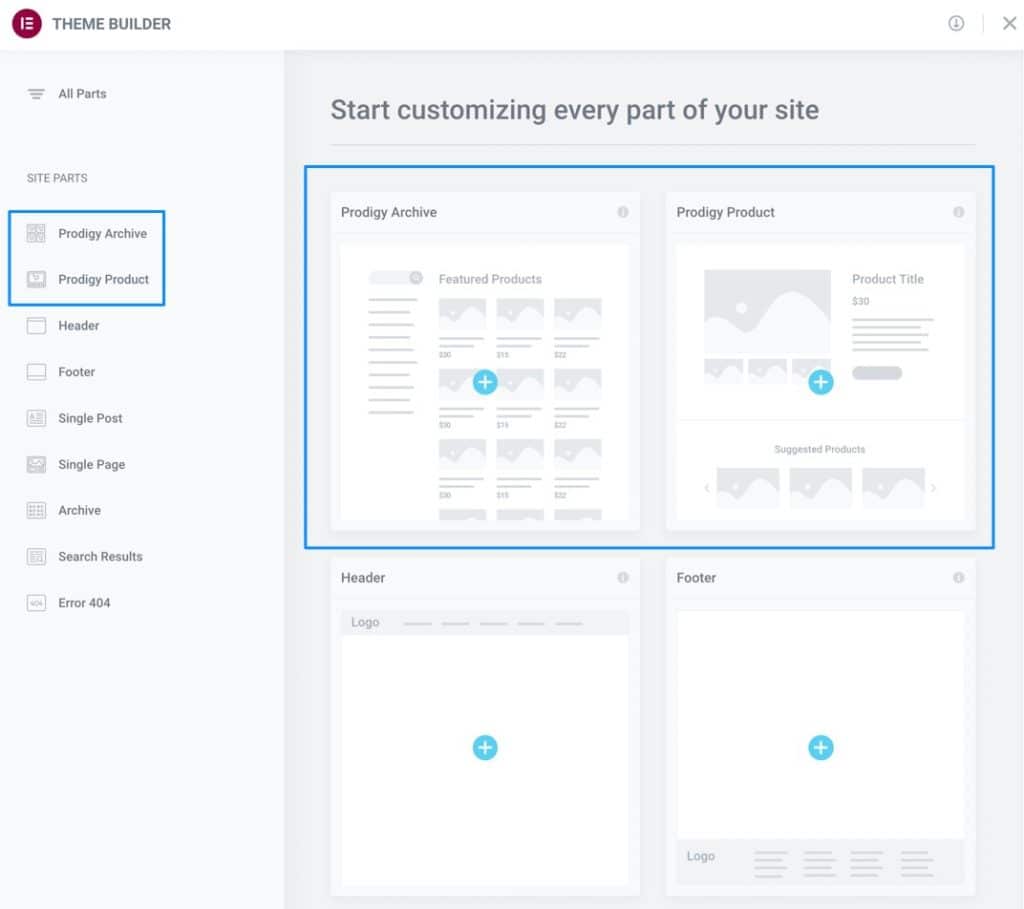Close the Theme Builder window
The width and height of the screenshot is (1024, 909).
pos(1009,24)
